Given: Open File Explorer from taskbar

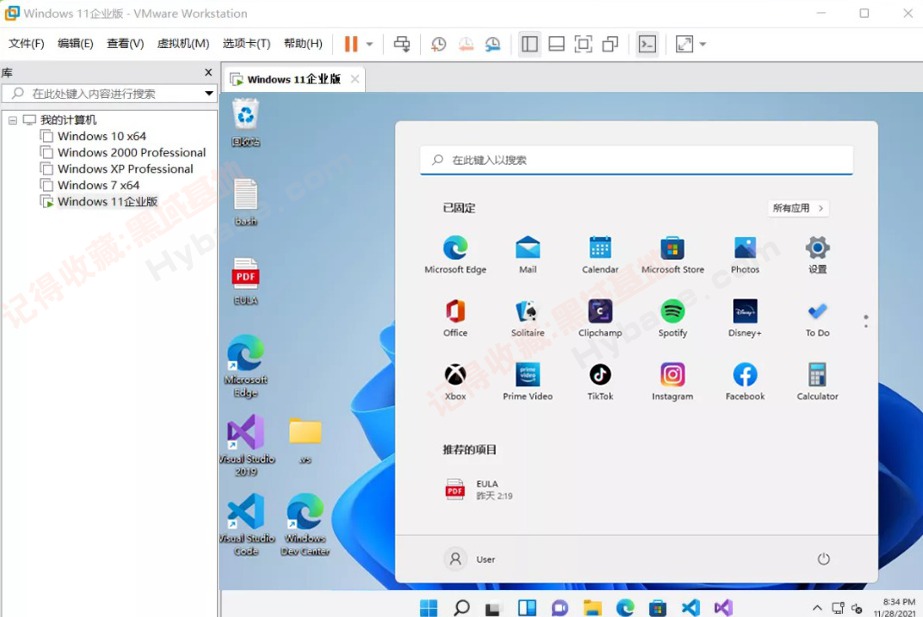Looking at the screenshot, I should [x=593, y=607].
